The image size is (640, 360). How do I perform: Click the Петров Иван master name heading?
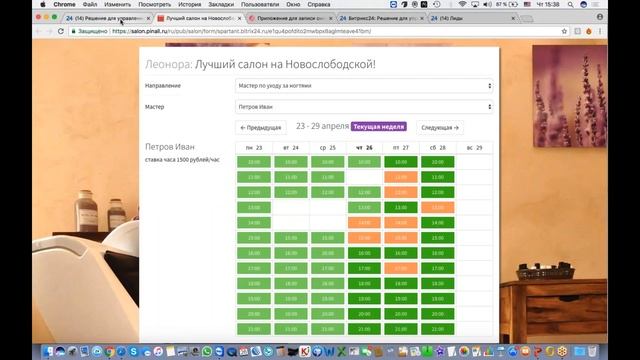pos(170,147)
